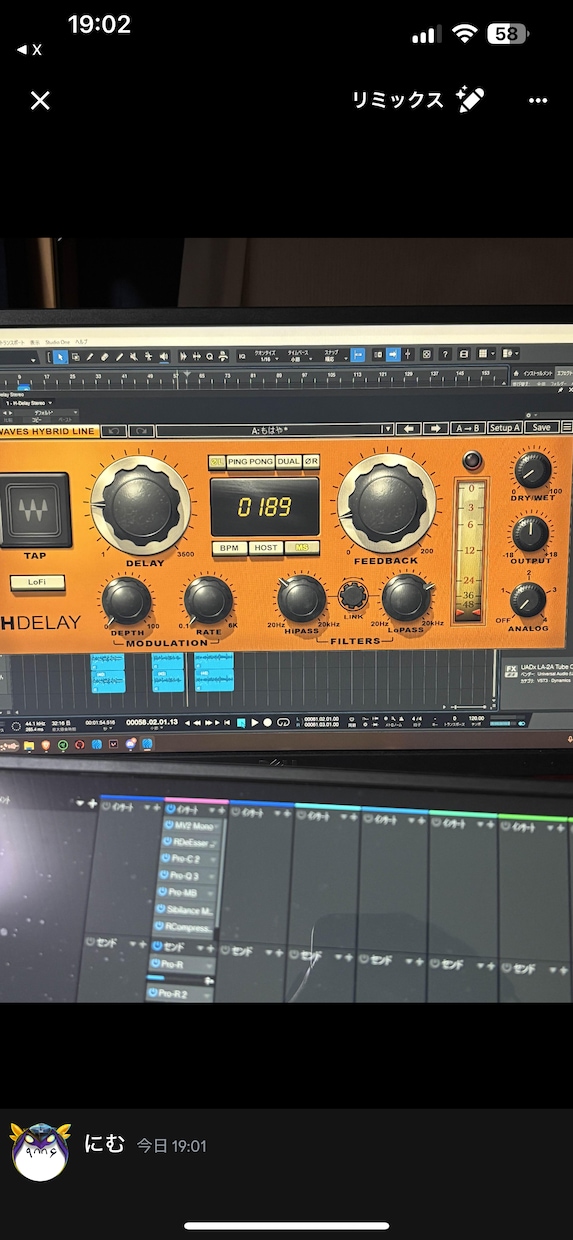Set the ANALOG mode knob
The image size is (573, 1240).
click(x=528, y=599)
